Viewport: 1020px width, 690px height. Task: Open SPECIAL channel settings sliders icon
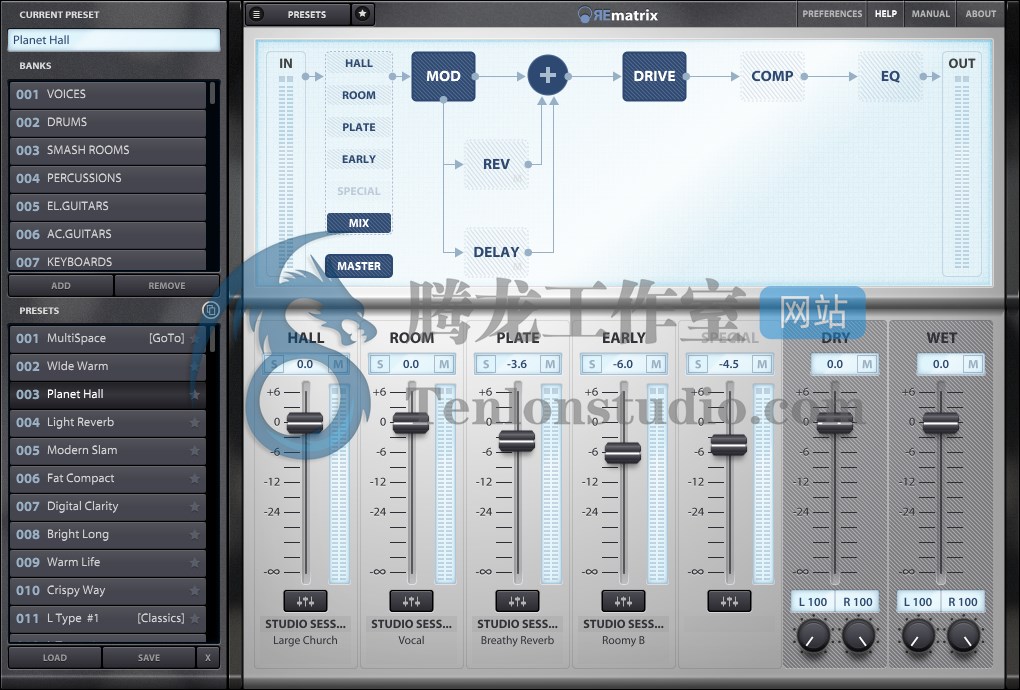[729, 602]
